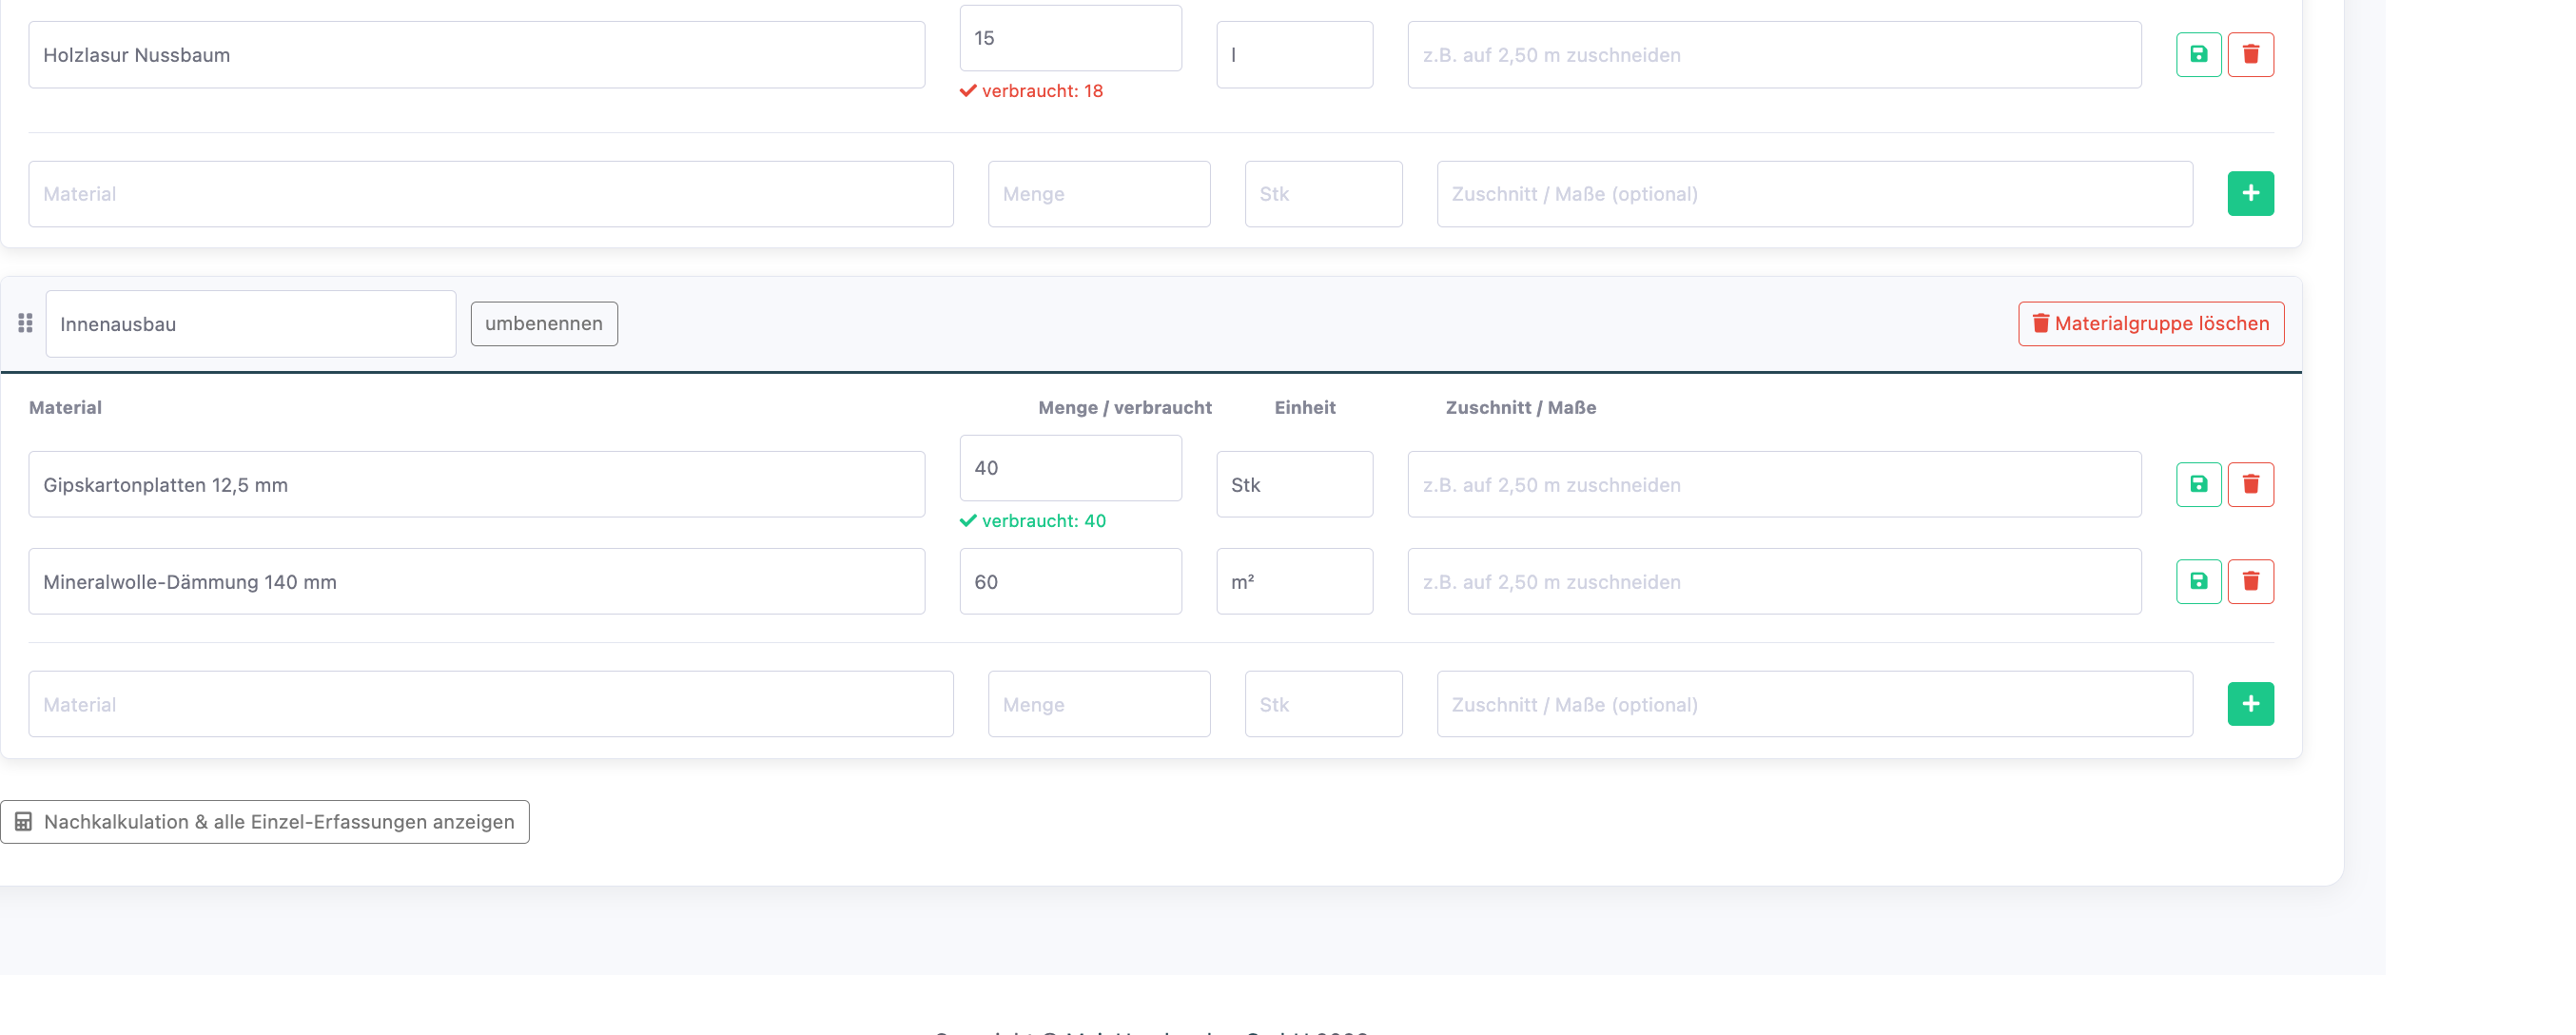Edit the Mineralwolle quantity field showing 60
This screenshot has height=1035, width=2576.
[x=1071, y=582]
